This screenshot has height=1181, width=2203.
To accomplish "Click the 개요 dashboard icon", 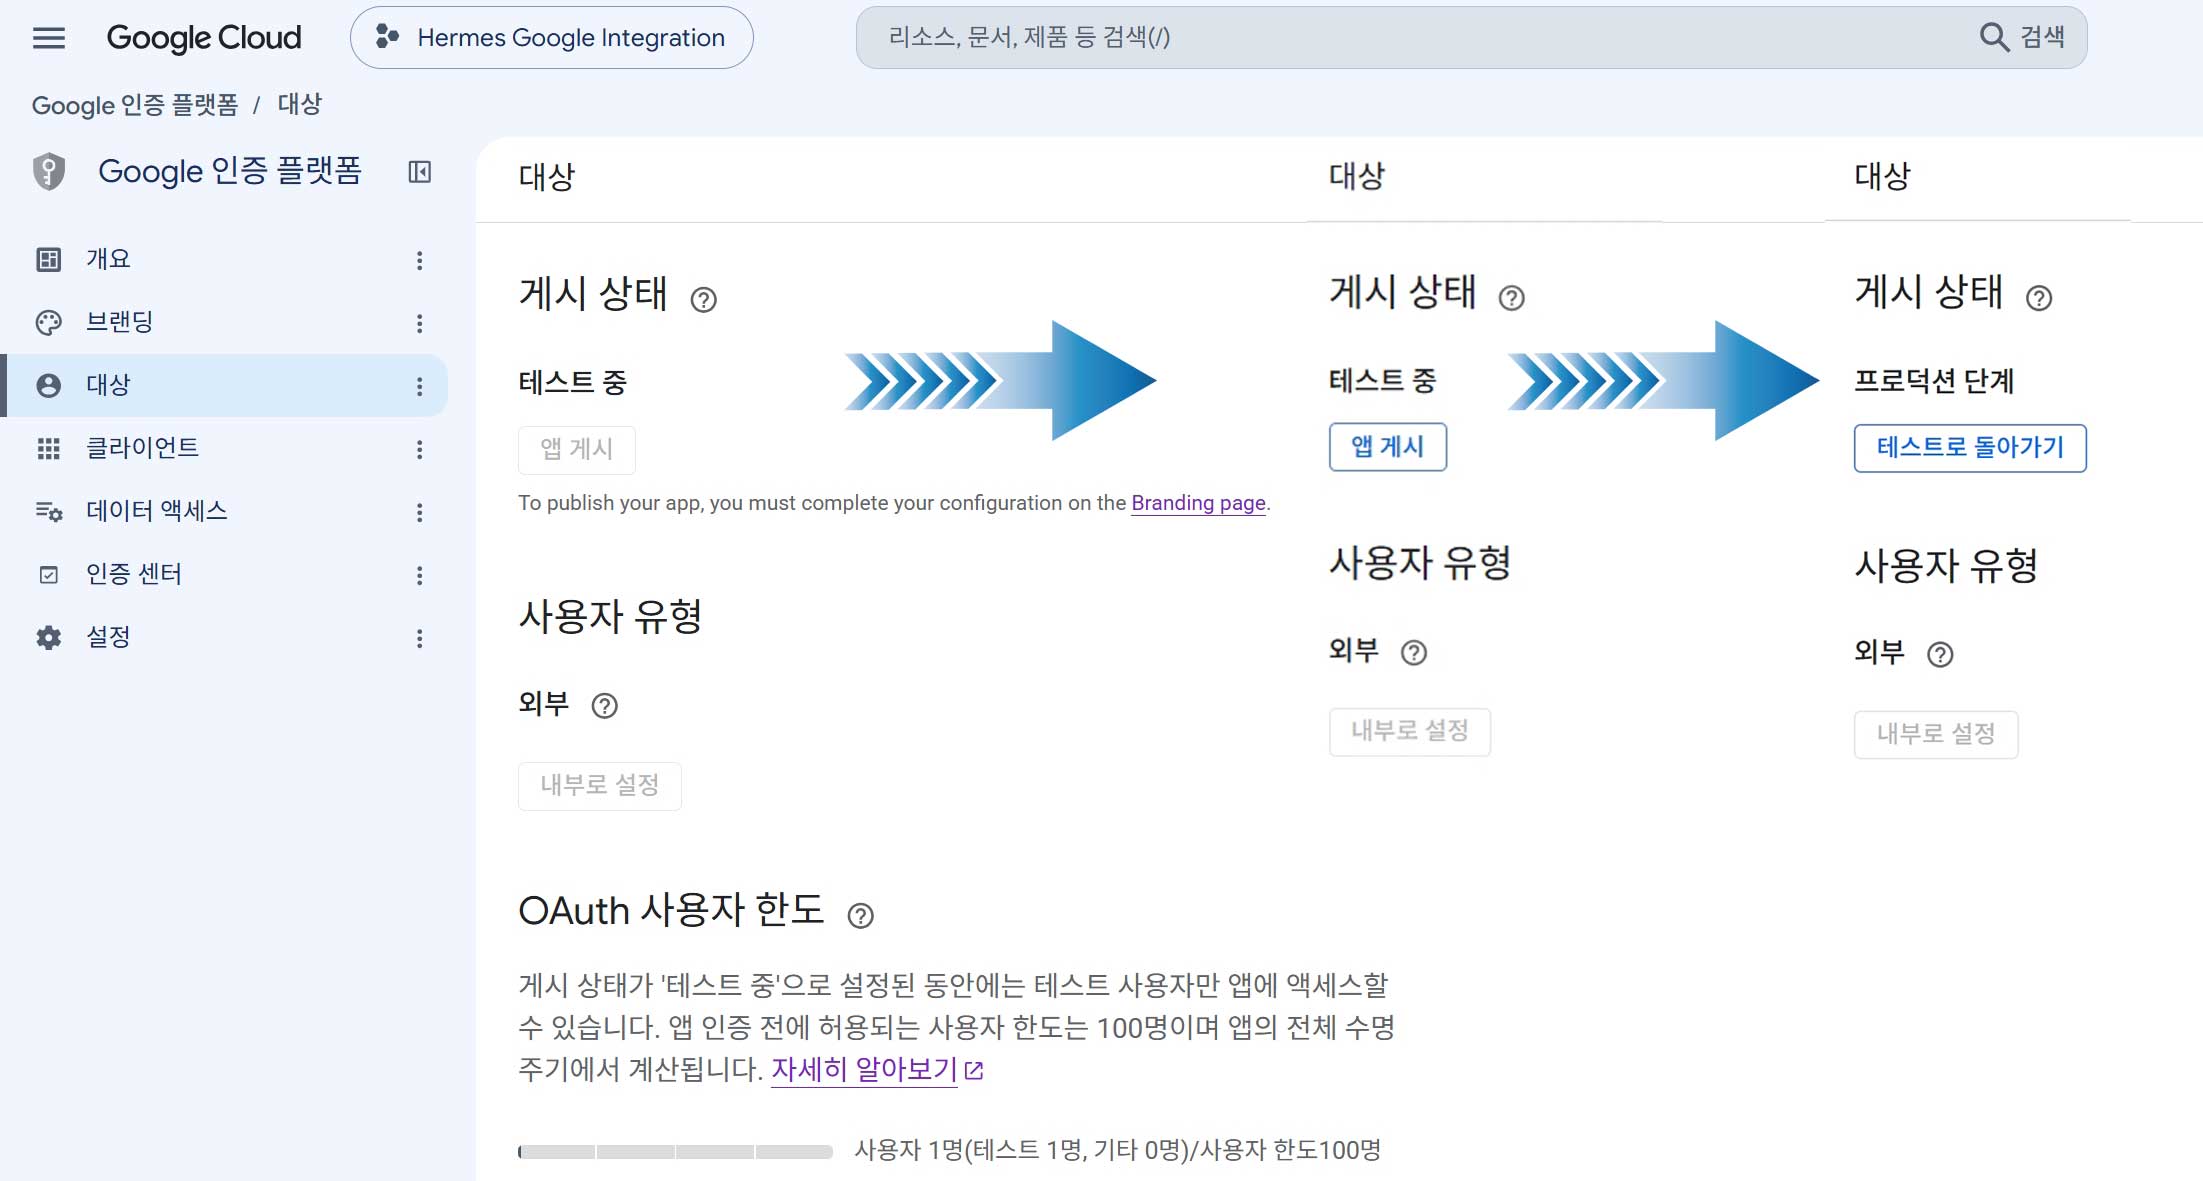I will (49, 260).
